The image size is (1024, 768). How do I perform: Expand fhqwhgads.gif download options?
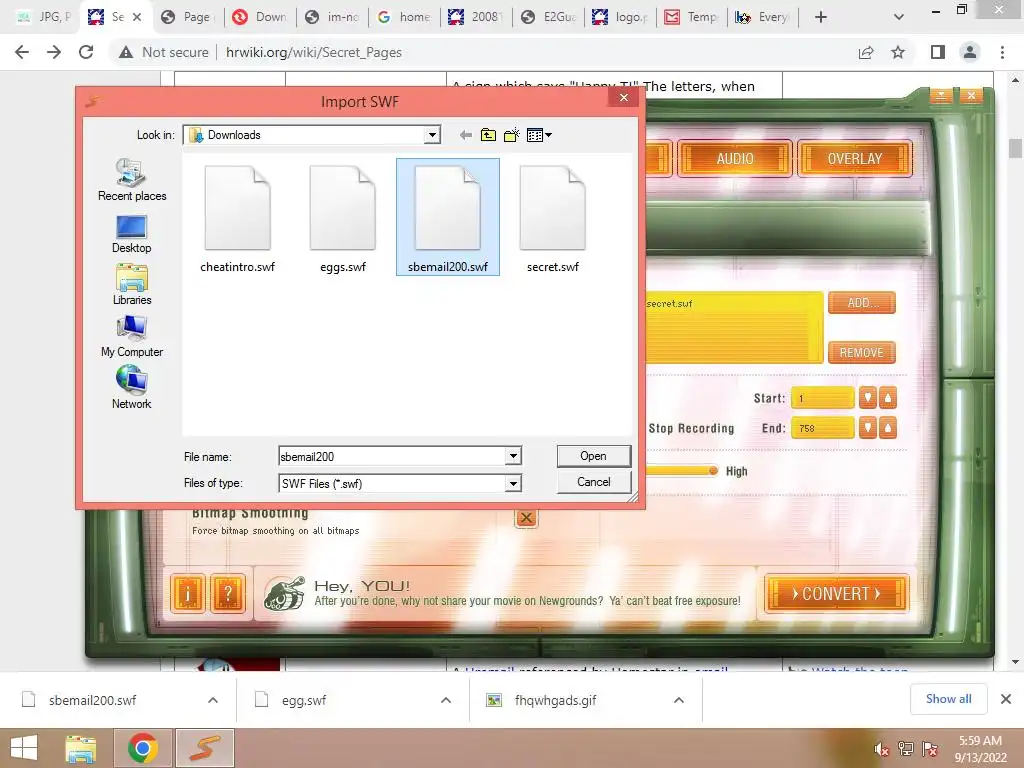(679, 700)
